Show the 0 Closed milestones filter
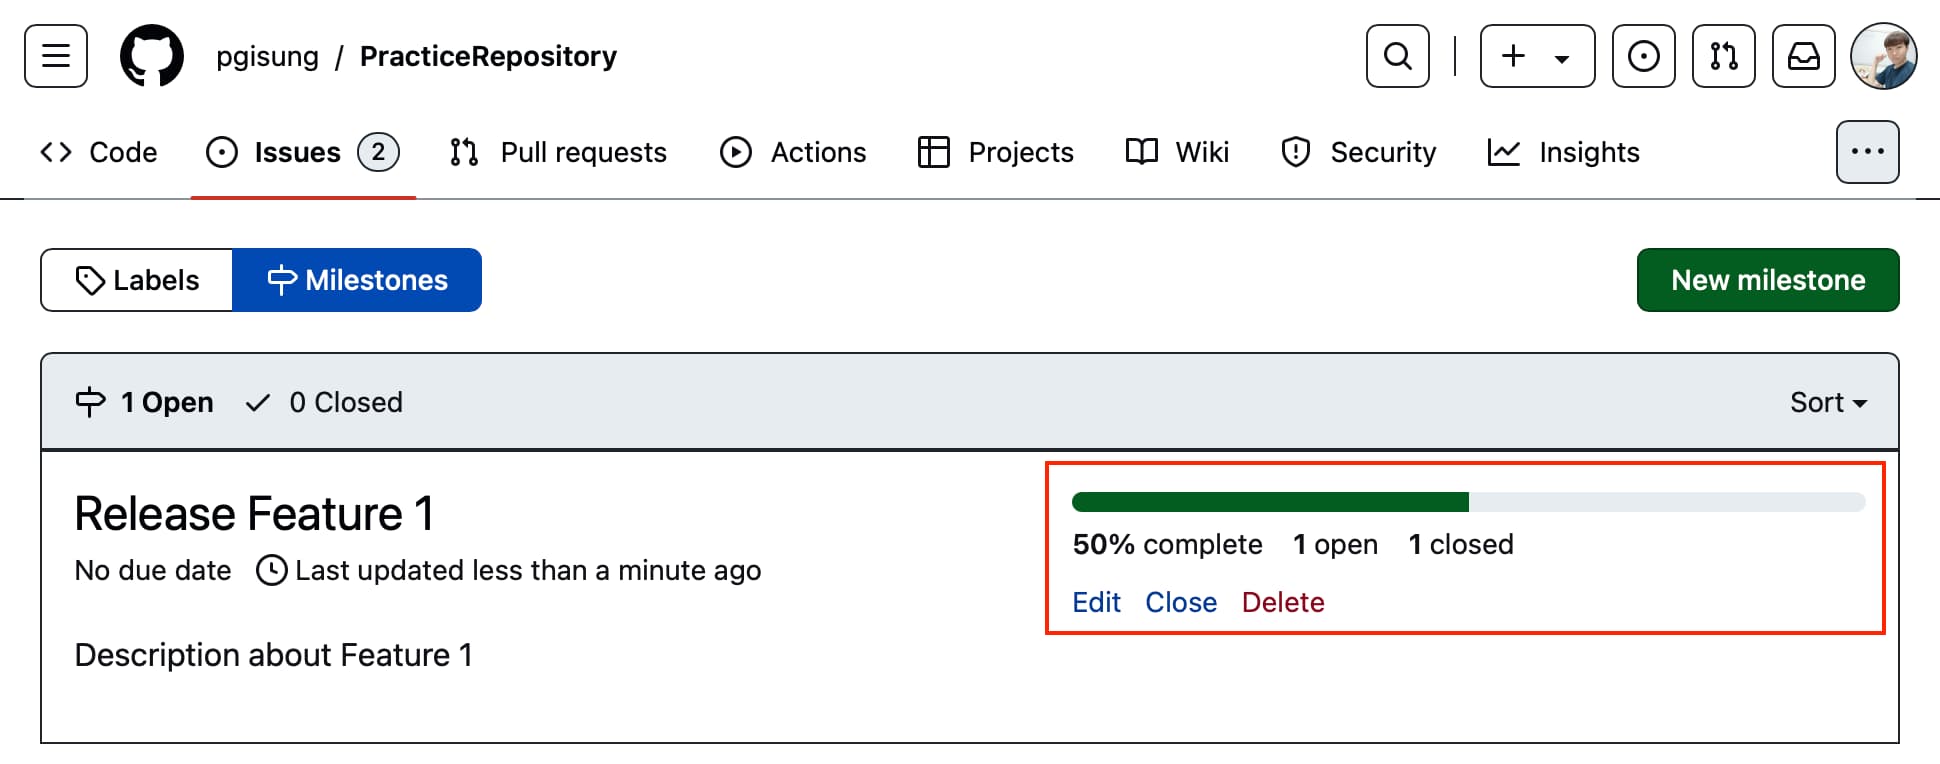The height and width of the screenshot is (764, 1940). coord(325,402)
